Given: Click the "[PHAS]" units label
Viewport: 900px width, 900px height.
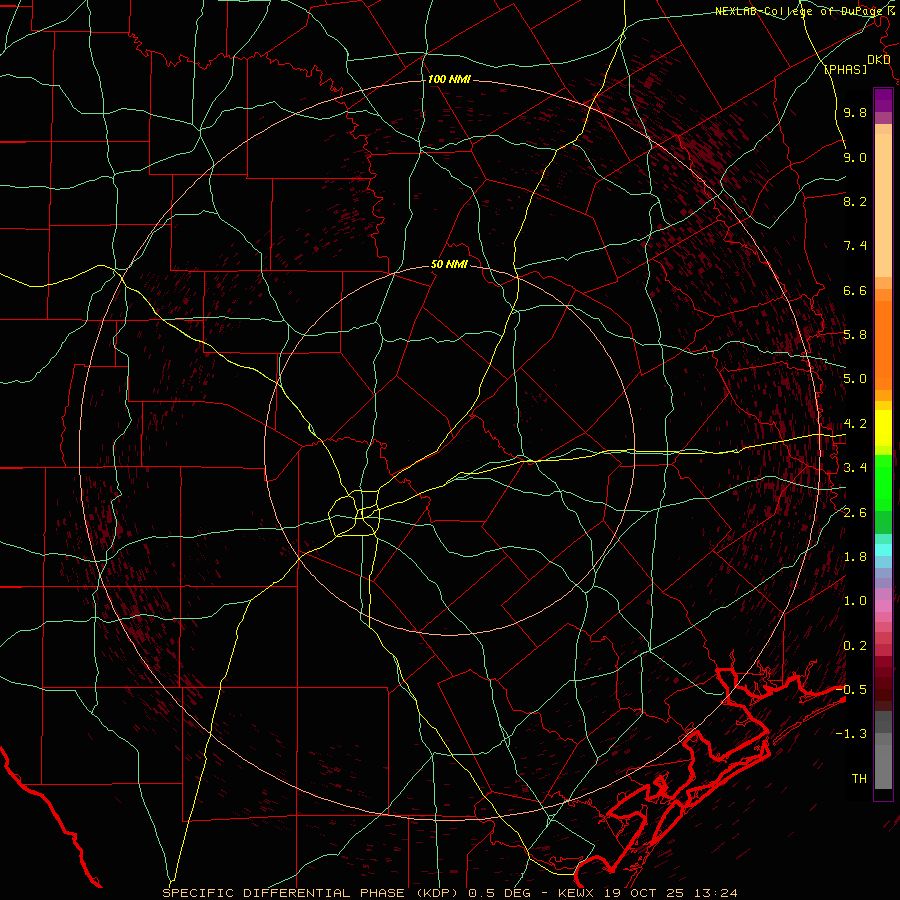Looking at the screenshot, I should [845, 69].
